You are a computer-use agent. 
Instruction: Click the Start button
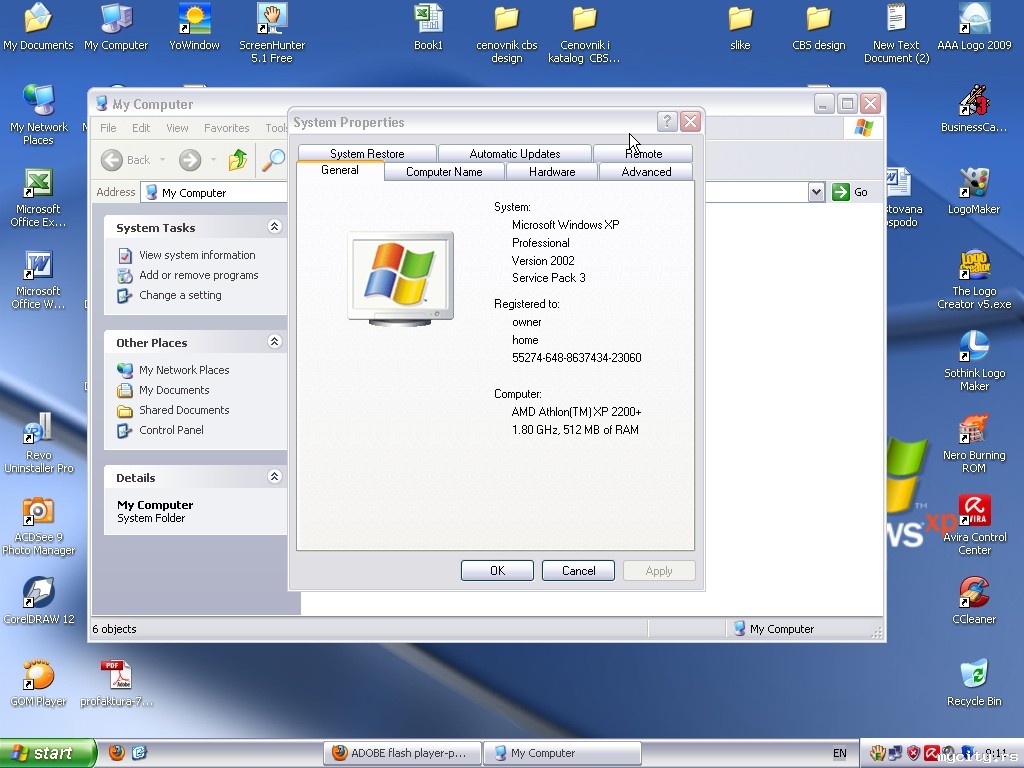[x=47, y=753]
